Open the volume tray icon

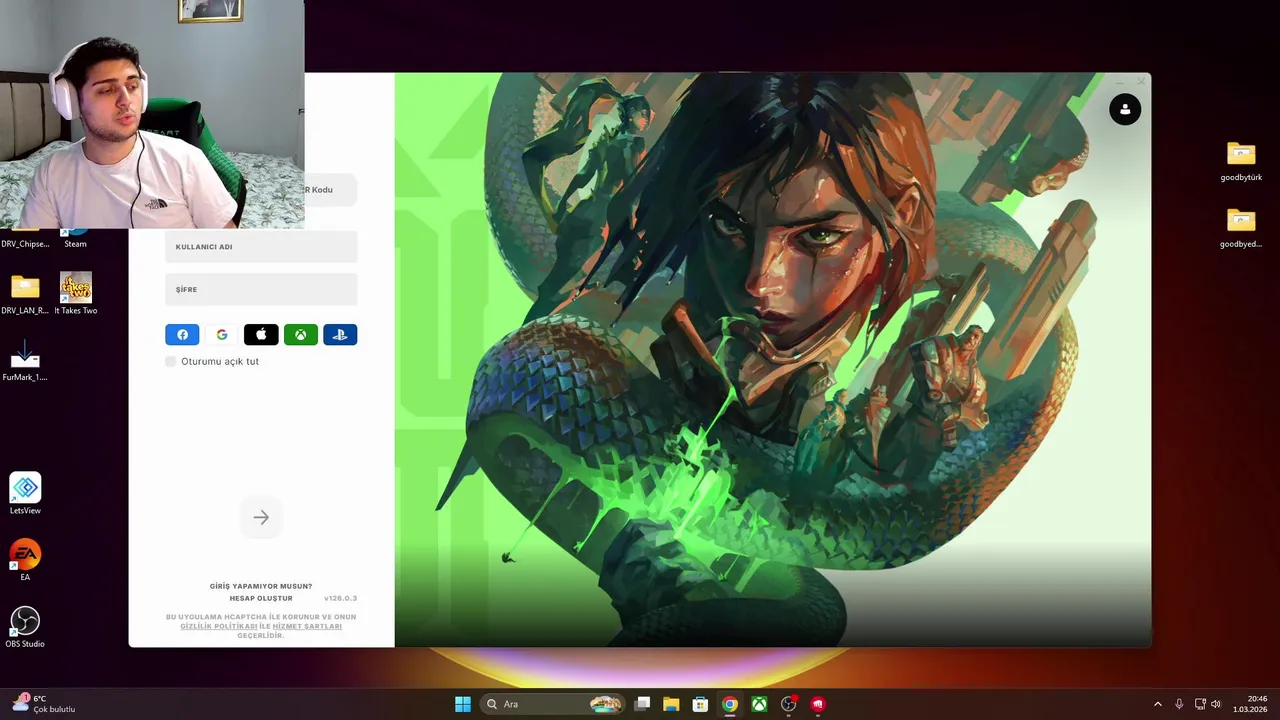click(x=1216, y=704)
